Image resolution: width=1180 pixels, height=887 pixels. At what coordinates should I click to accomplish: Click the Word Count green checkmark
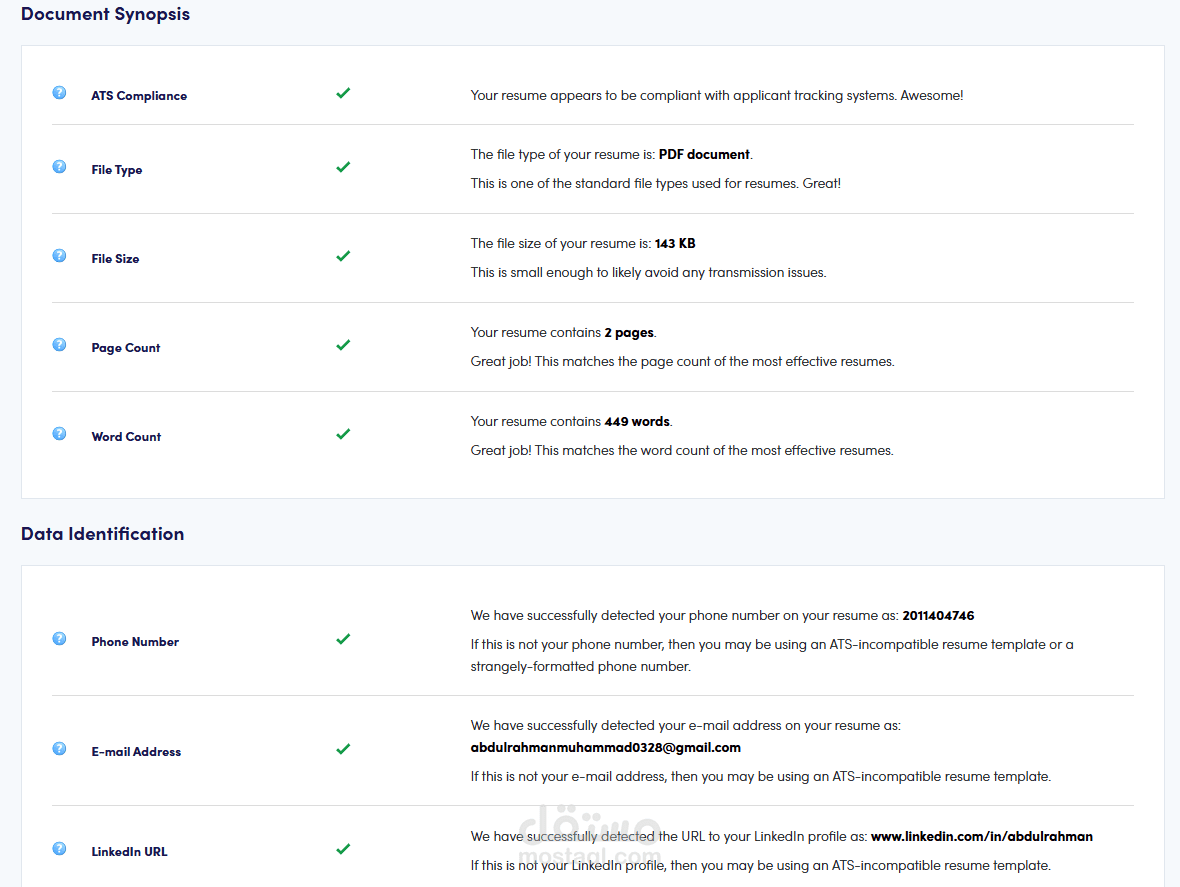(x=343, y=434)
